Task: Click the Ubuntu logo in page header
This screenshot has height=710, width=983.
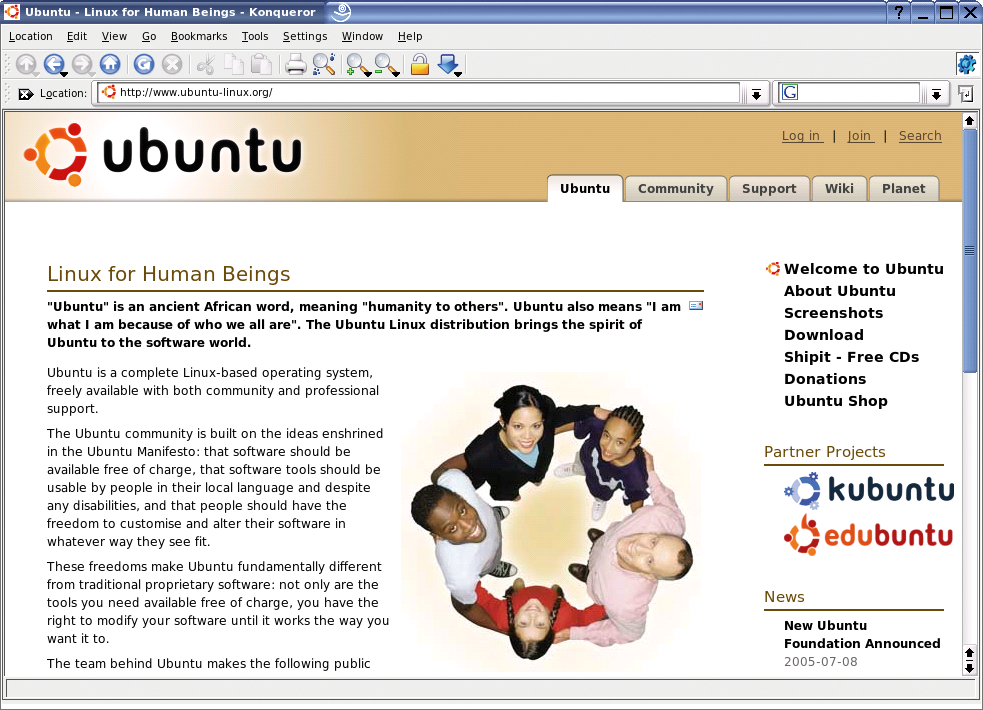Action: point(163,154)
